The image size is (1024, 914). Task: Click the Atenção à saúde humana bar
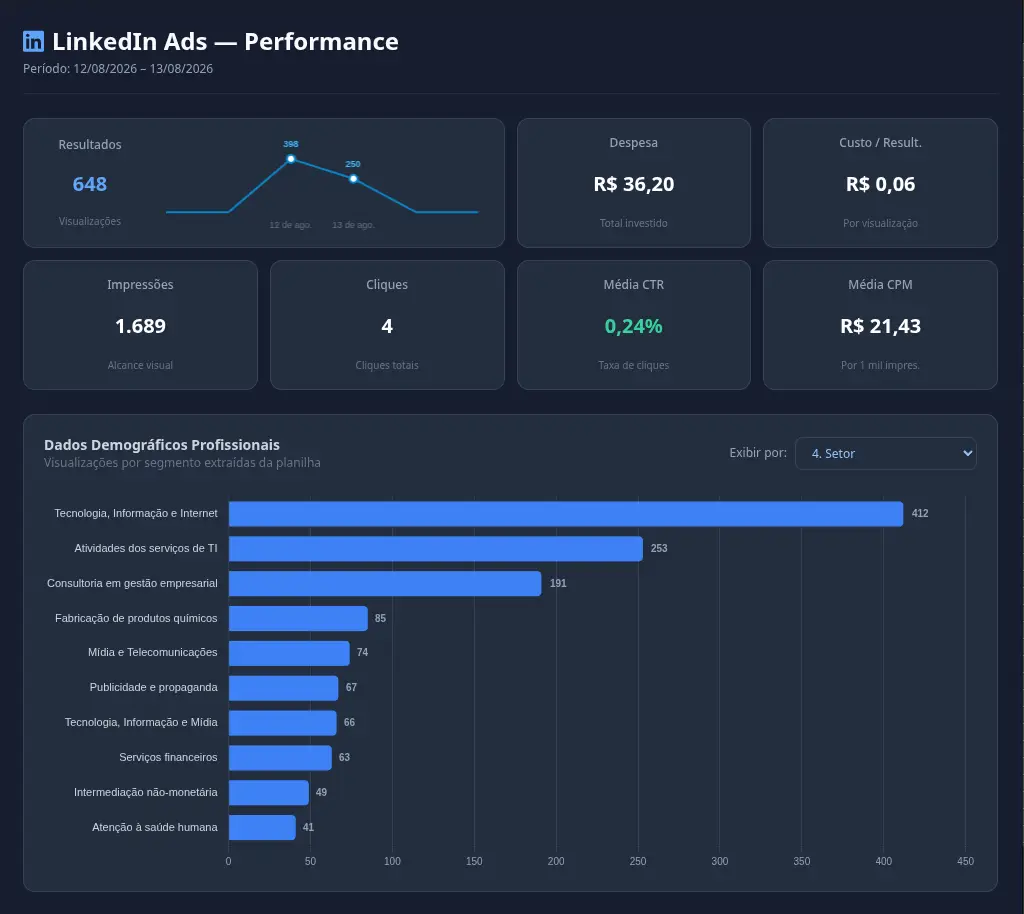(262, 827)
